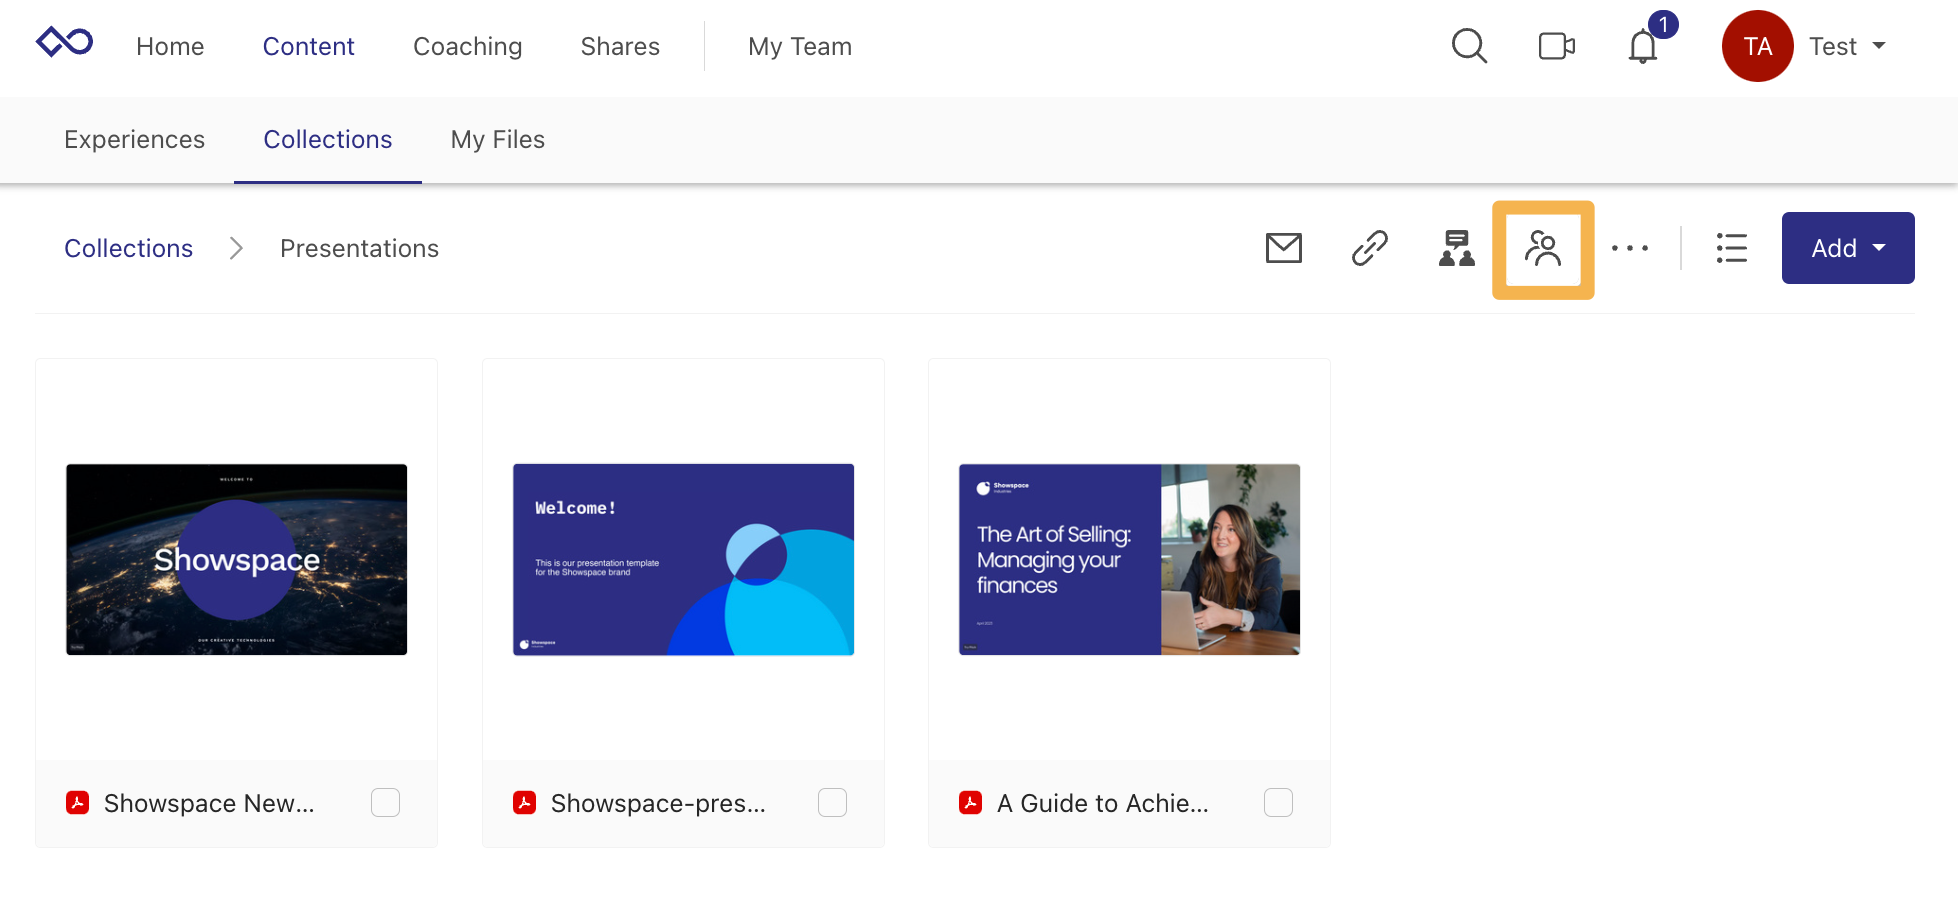
Task: Click the Showspace-pres... file name
Action: point(658,803)
